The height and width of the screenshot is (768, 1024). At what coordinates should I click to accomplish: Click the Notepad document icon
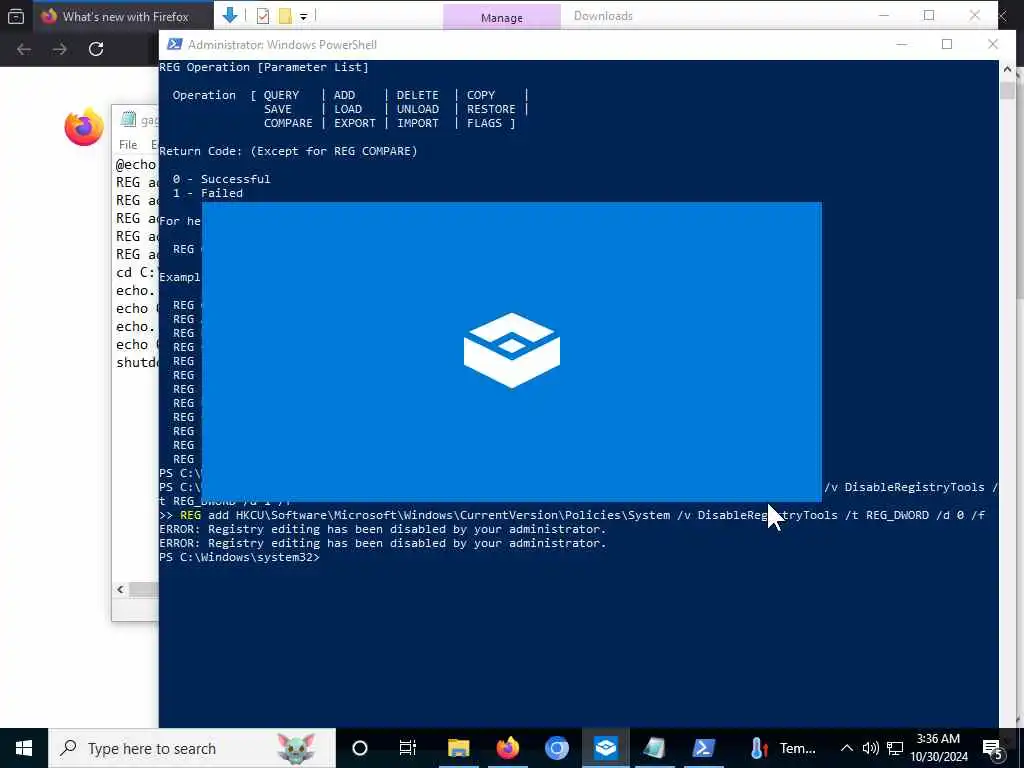129,119
